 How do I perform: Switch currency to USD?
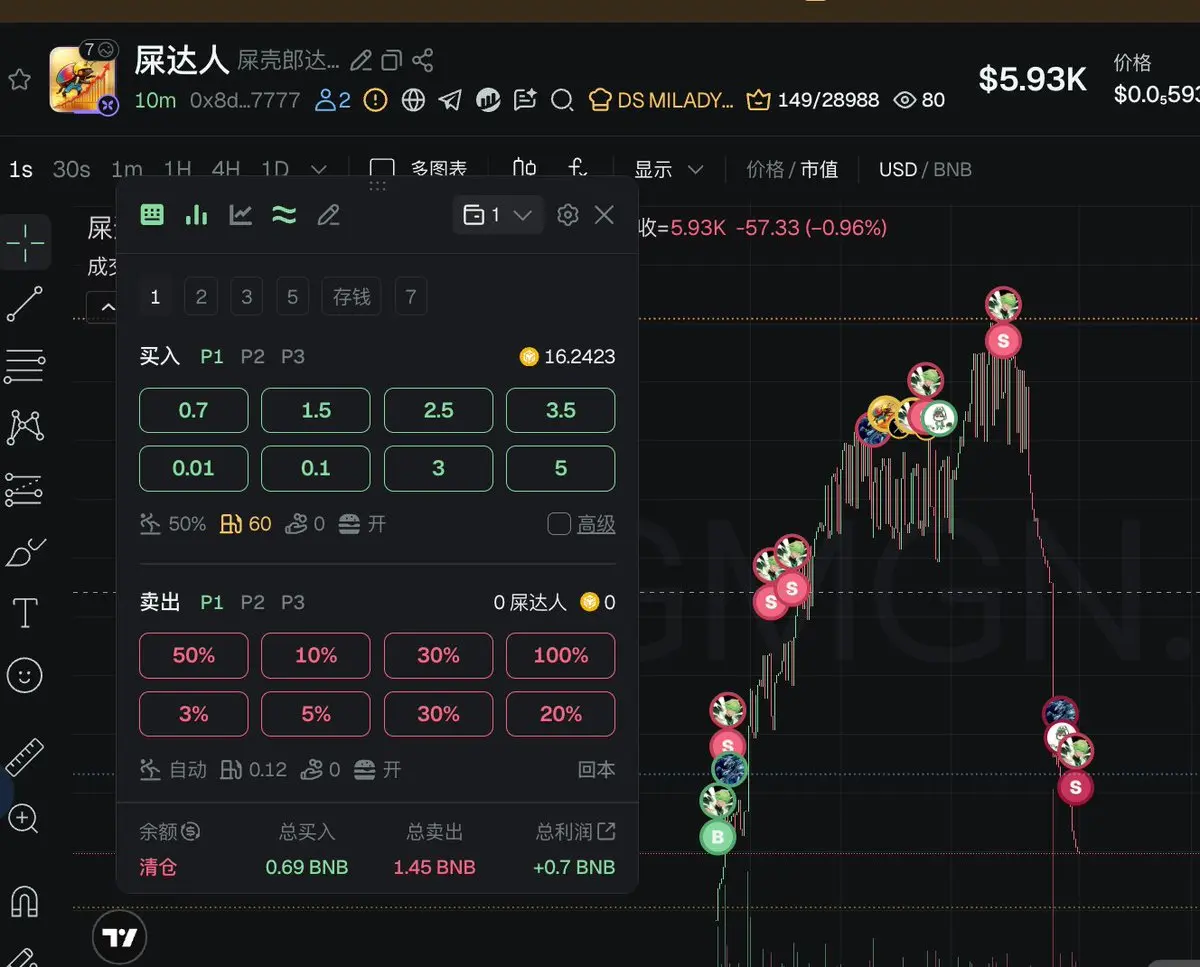point(897,169)
